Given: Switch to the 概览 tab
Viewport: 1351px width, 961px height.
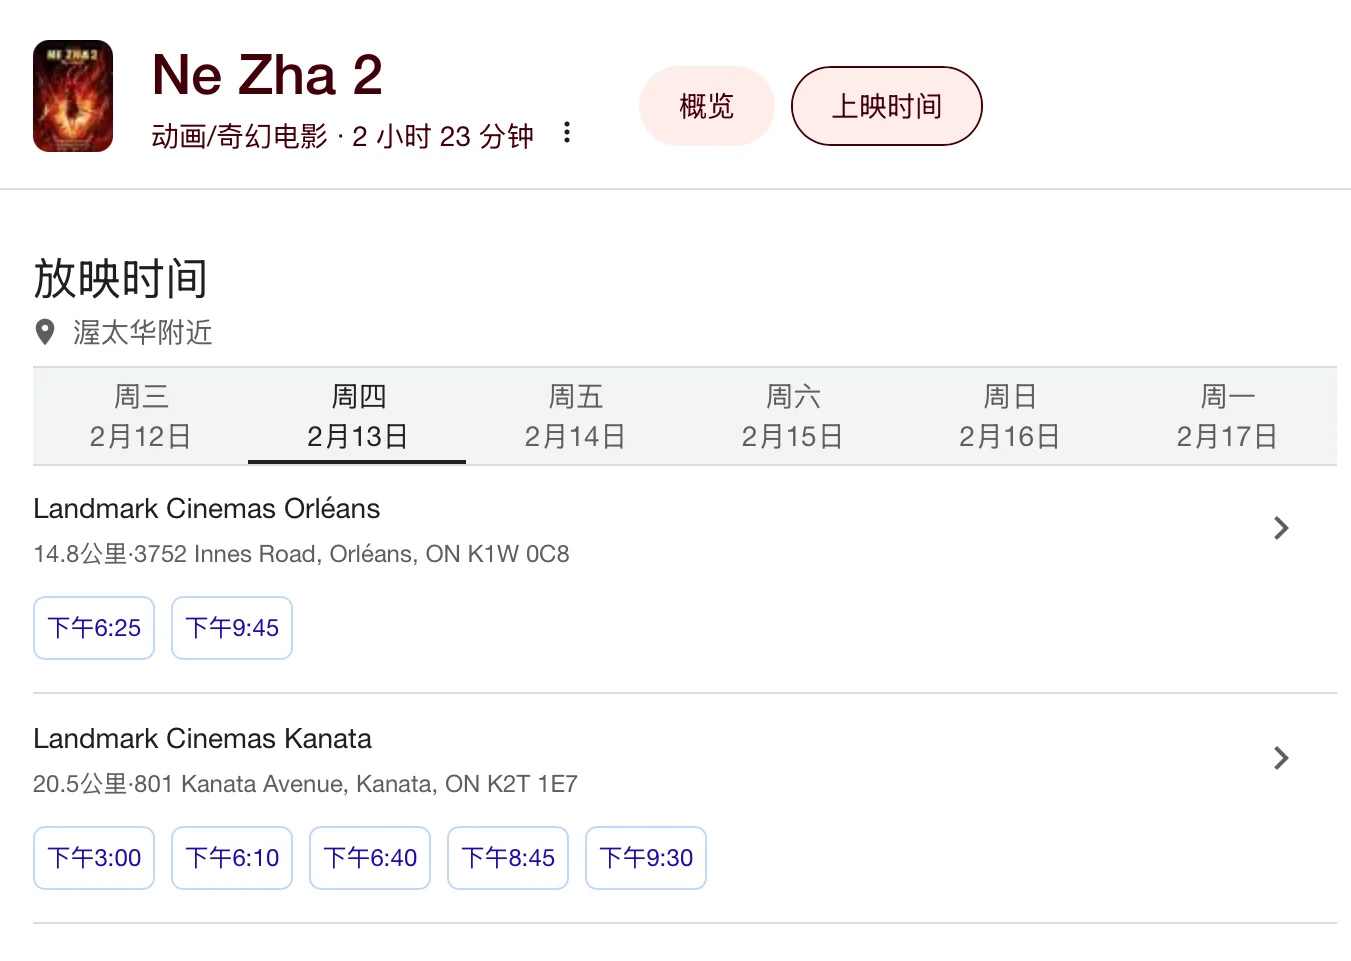Looking at the screenshot, I should (x=706, y=106).
